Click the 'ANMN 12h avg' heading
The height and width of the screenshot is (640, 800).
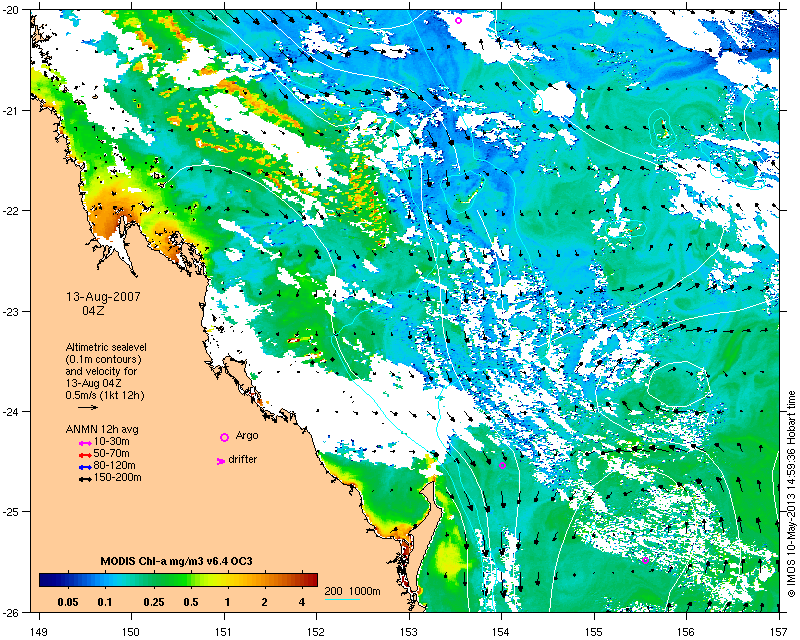point(102,429)
